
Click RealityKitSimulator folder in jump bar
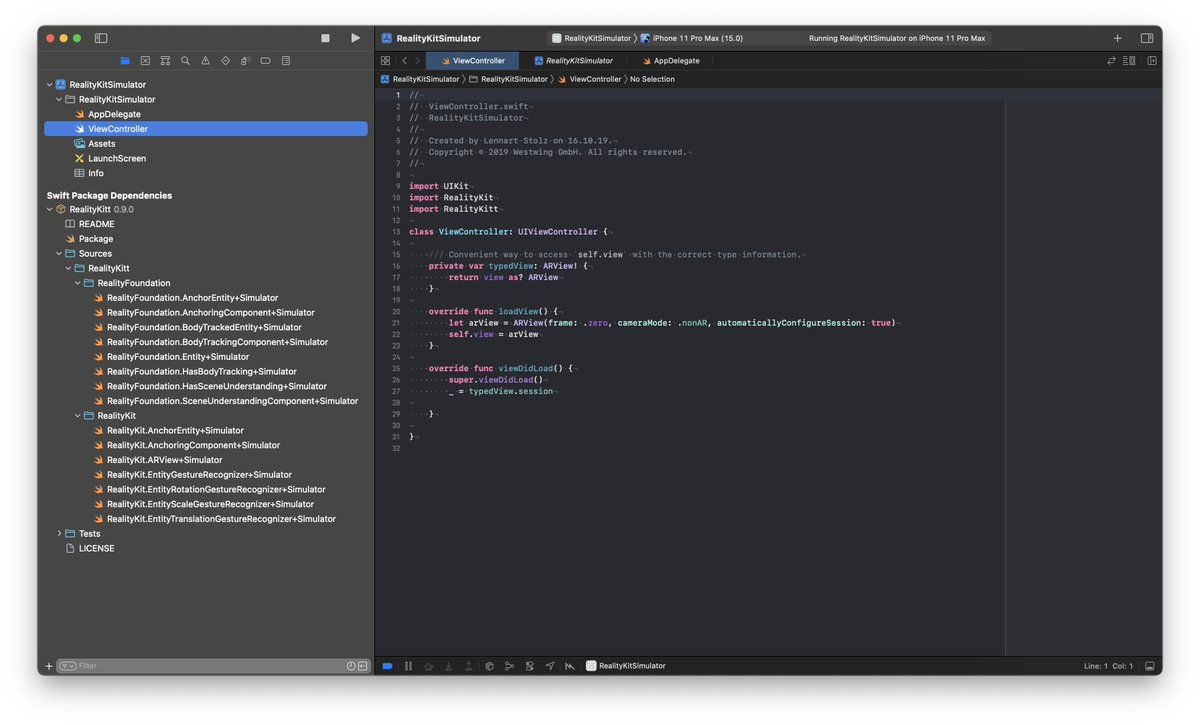[x=507, y=79]
